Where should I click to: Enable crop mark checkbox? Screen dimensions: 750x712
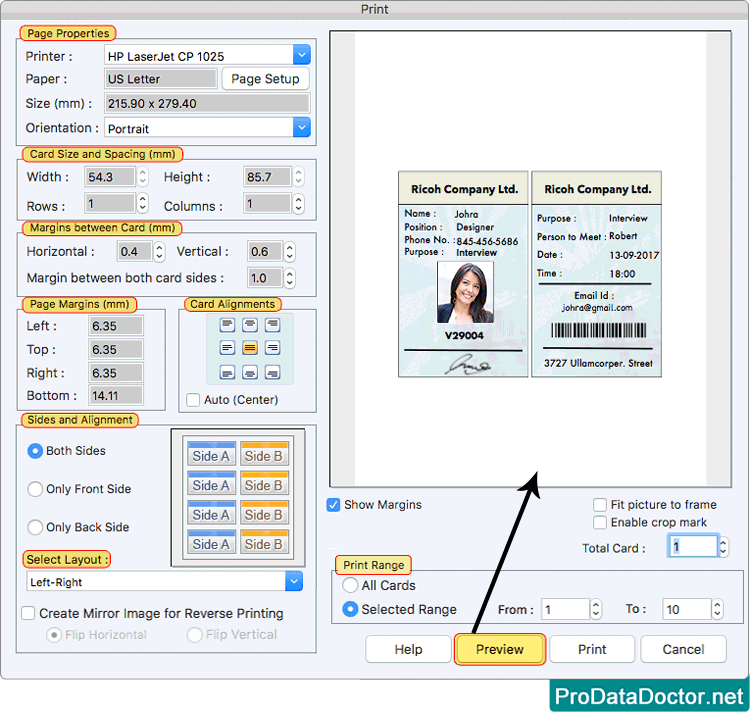[600, 522]
